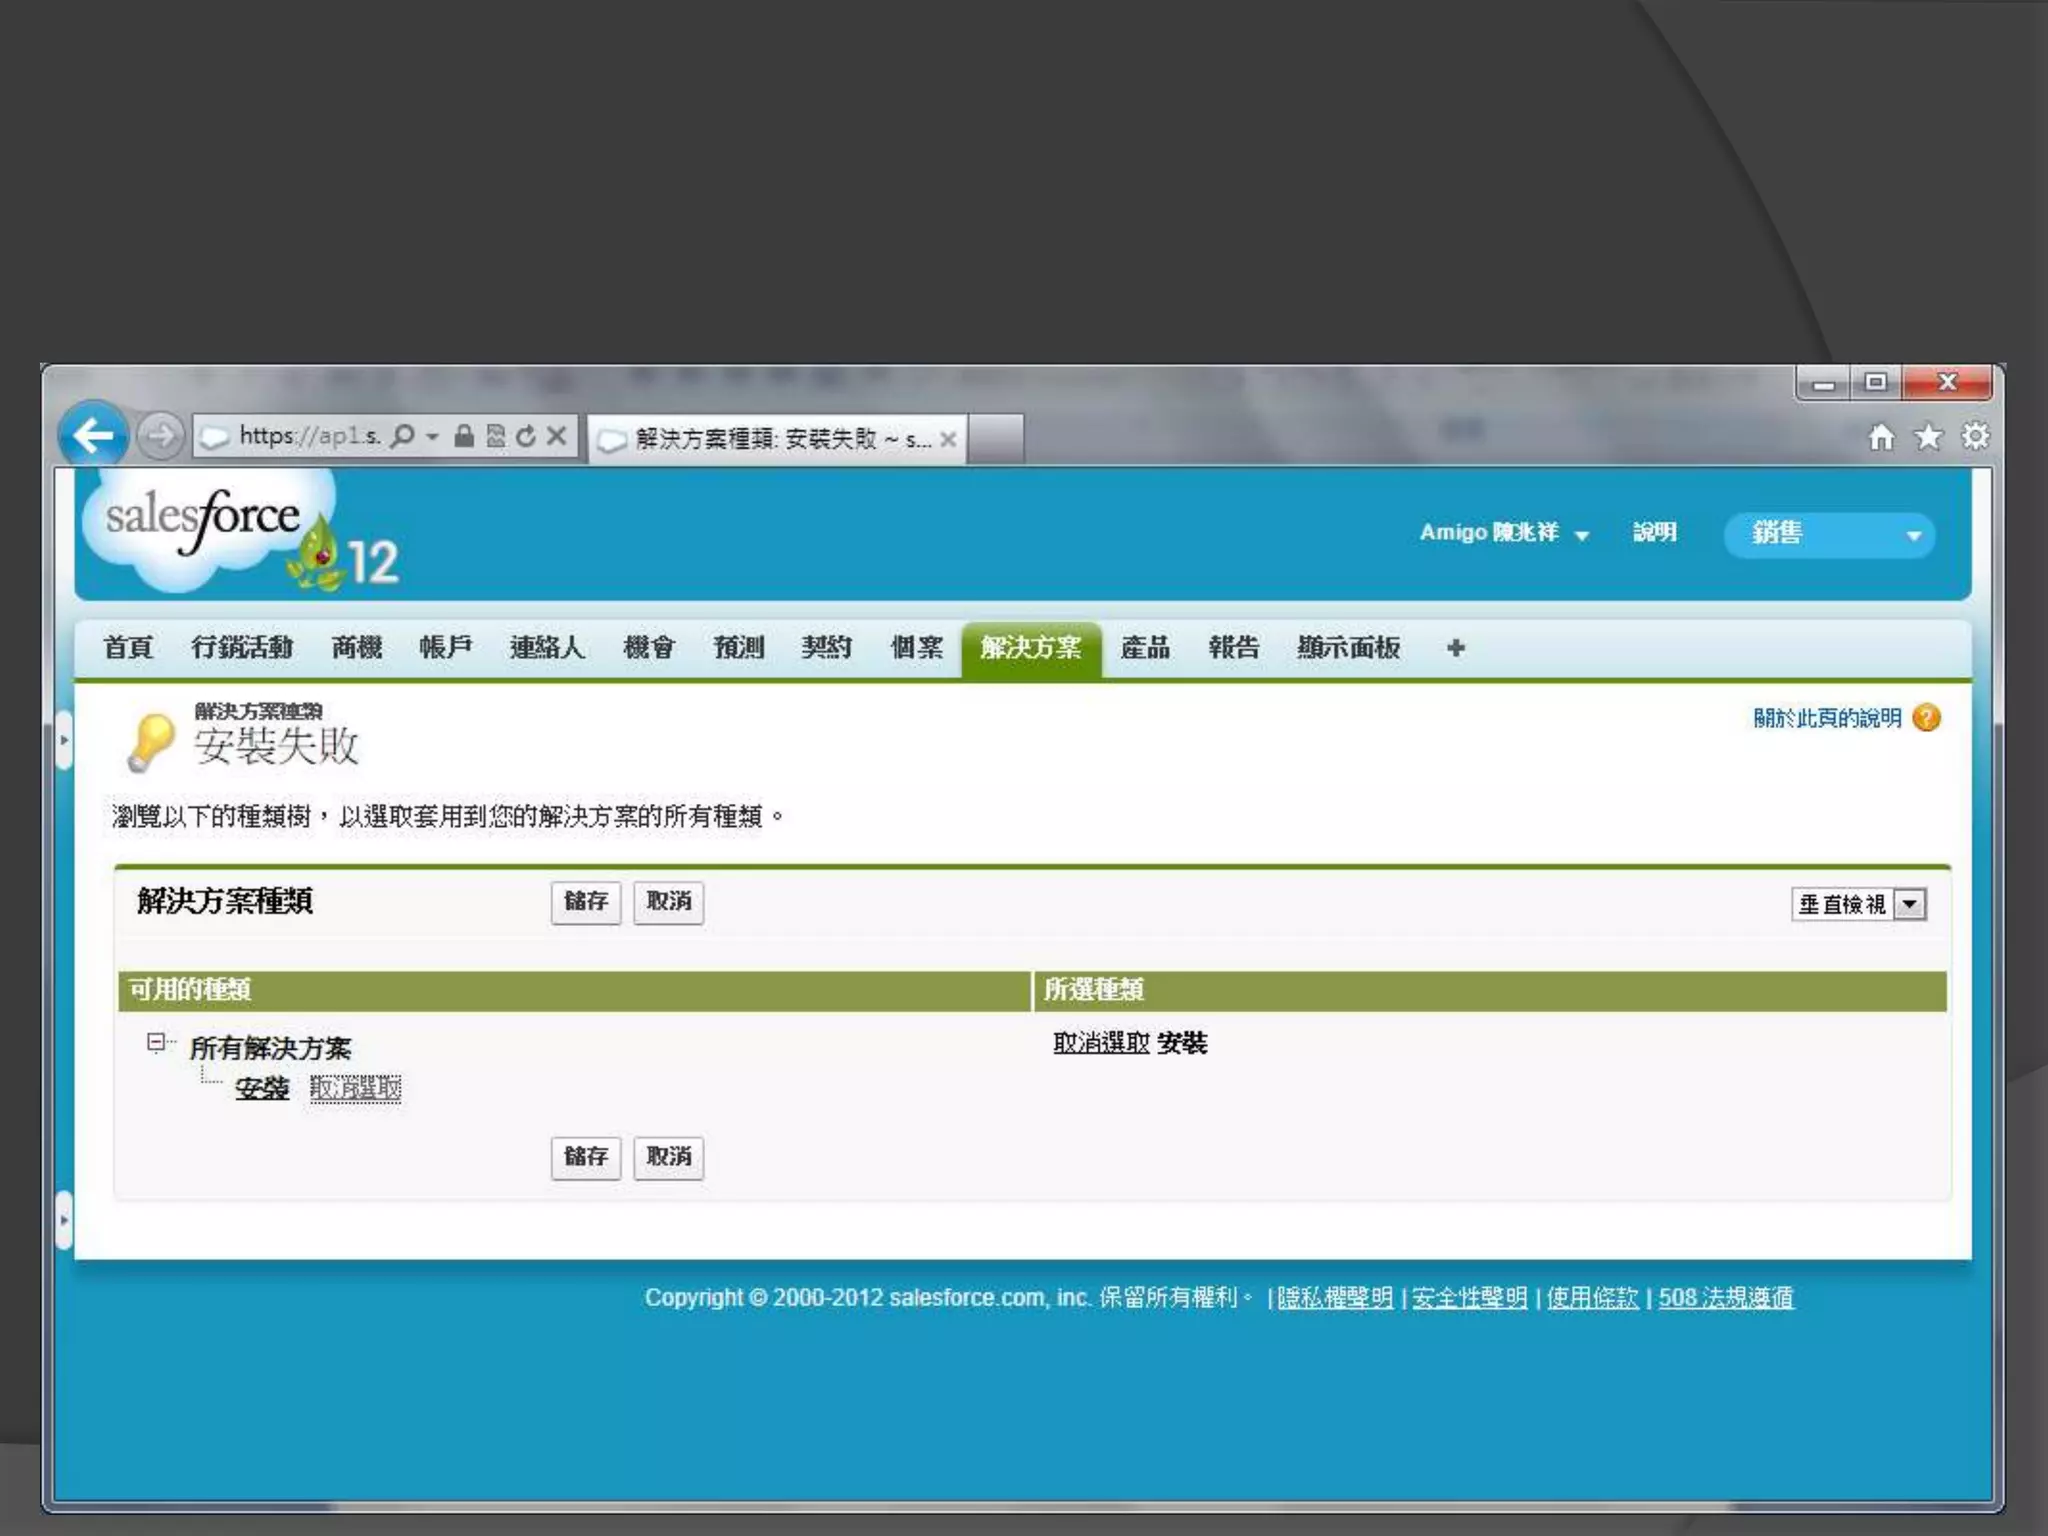Click the plus icon for all tabs
Screen dimensions: 2048x1536
click(x=1455, y=648)
